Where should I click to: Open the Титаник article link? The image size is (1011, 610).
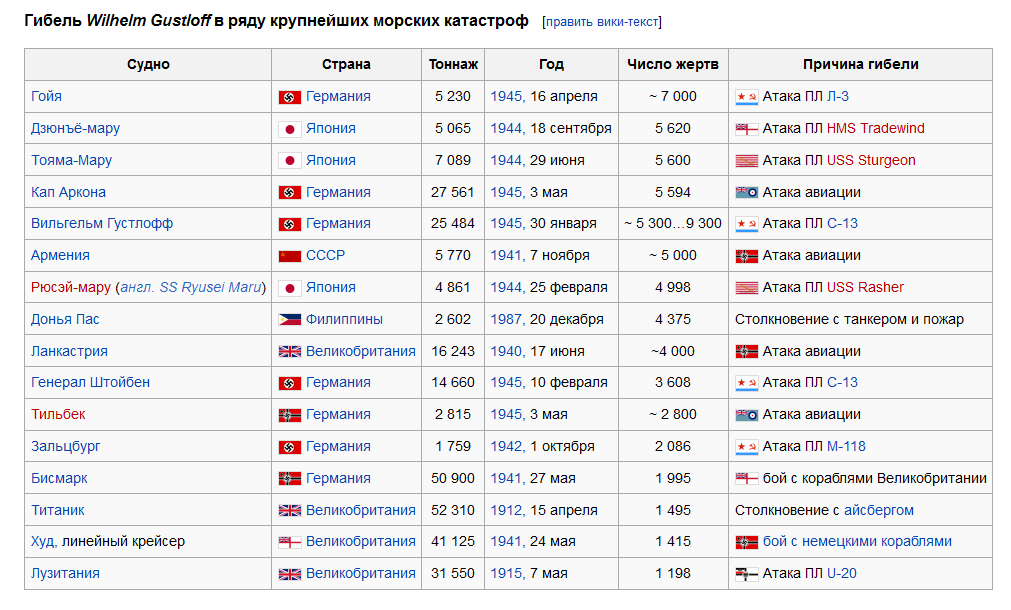58,510
